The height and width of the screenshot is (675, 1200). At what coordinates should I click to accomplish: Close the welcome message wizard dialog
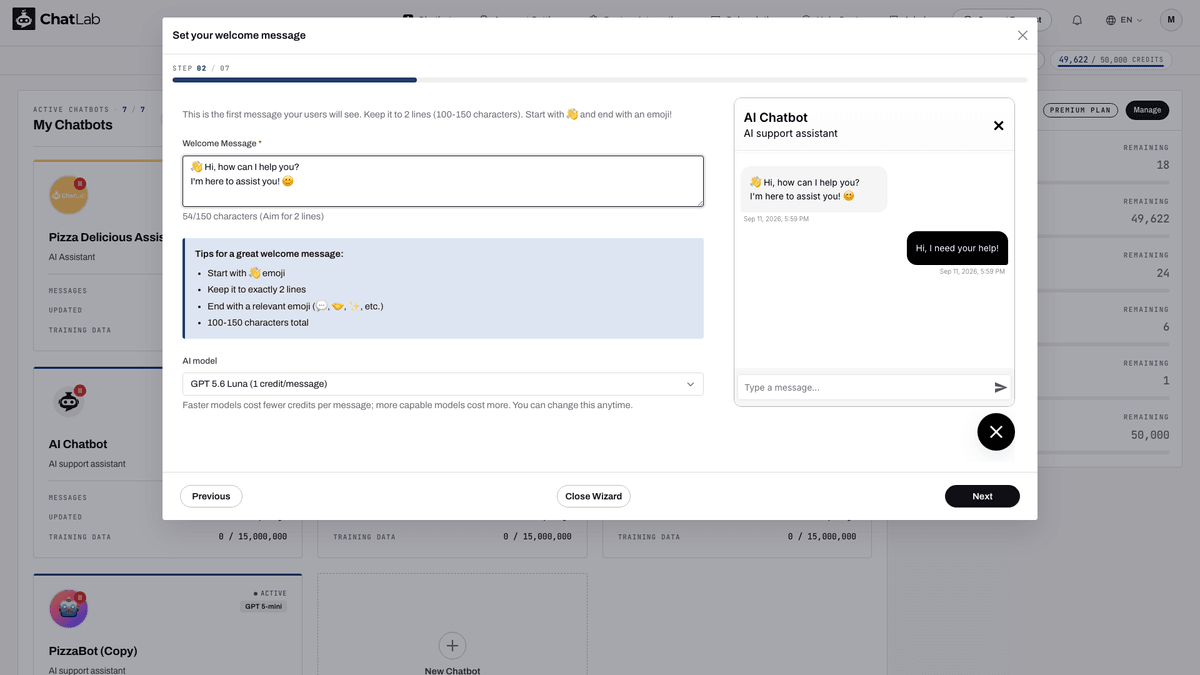tap(1022, 35)
